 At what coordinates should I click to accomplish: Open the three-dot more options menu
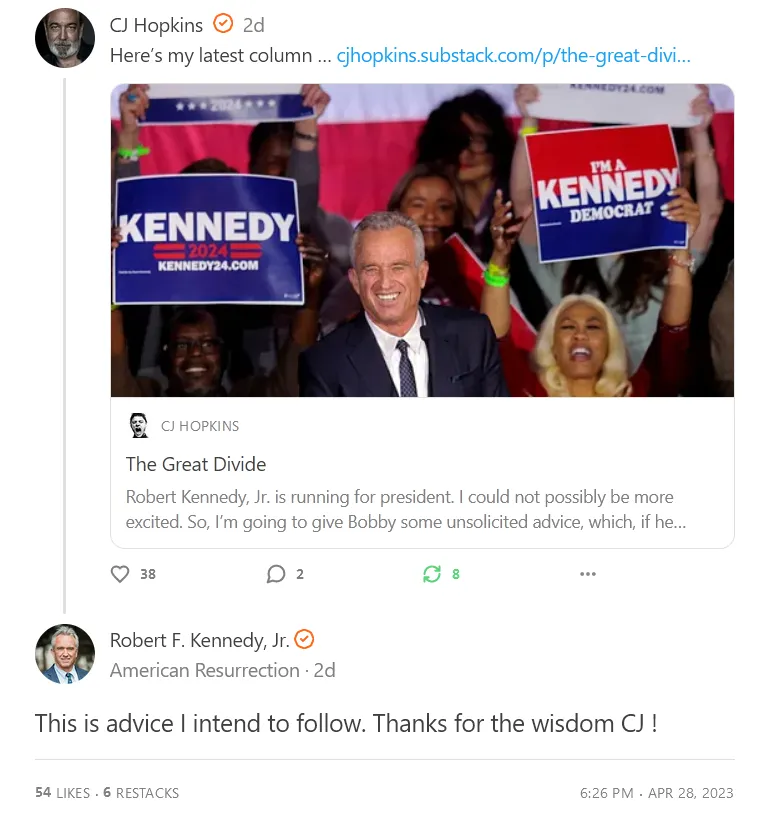coord(588,574)
